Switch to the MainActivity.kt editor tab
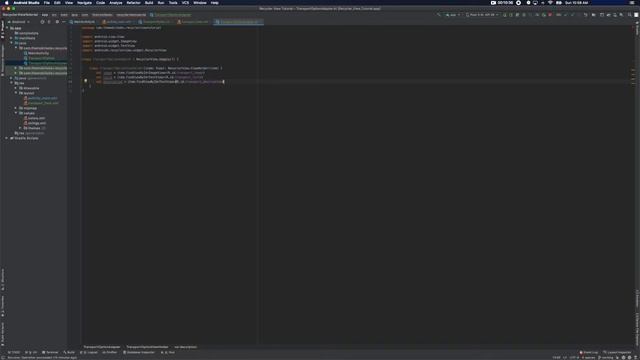640x360 pixels. (x=83, y=22)
